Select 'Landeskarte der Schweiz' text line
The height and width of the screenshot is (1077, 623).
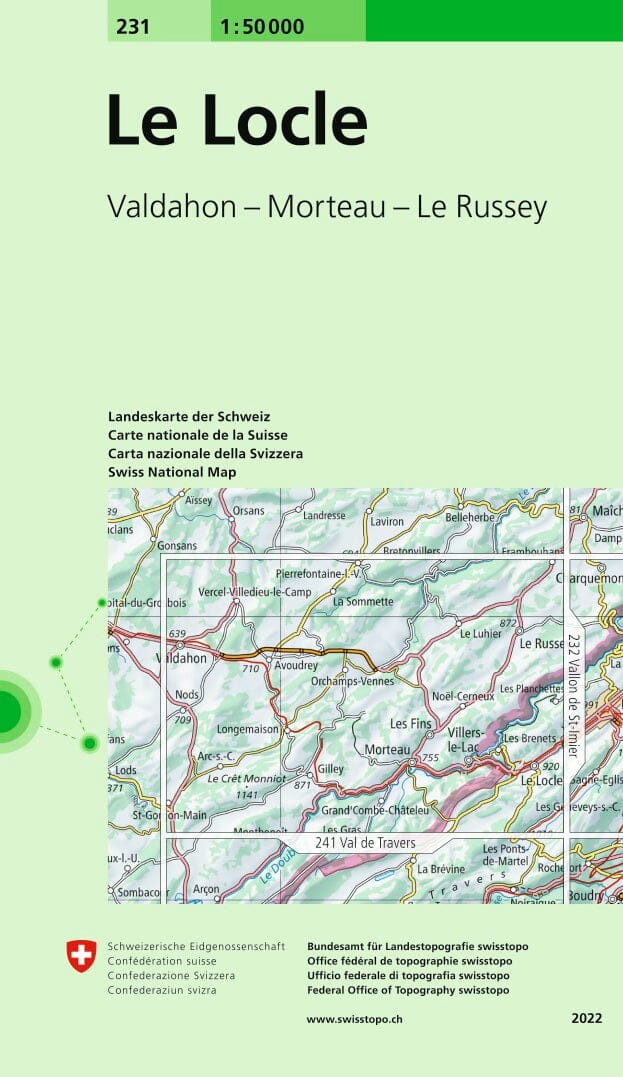189,416
